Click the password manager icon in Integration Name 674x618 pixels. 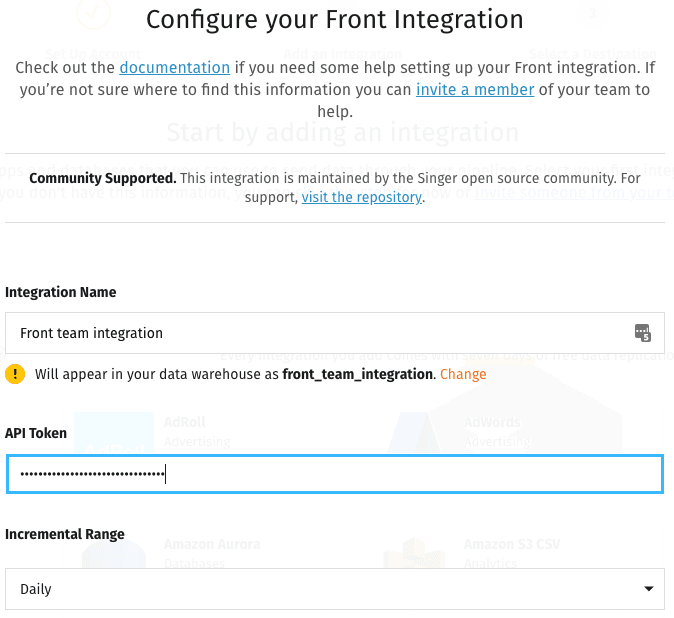pyautogui.click(x=643, y=333)
